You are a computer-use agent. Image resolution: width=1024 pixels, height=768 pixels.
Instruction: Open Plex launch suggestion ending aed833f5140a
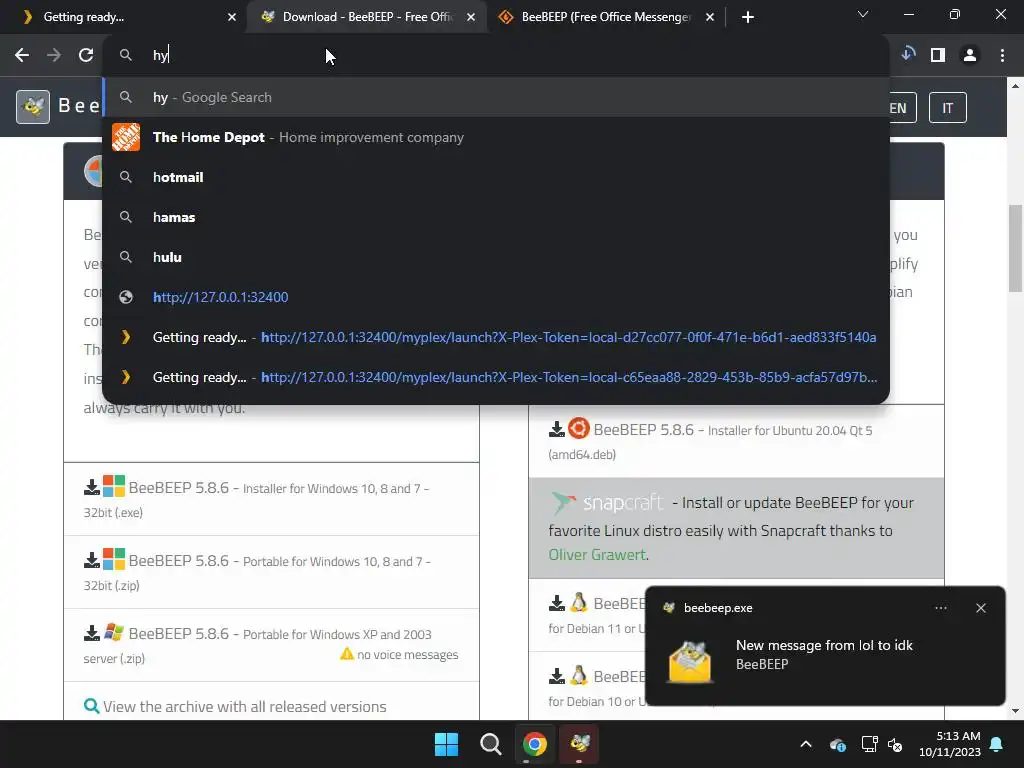click(x=496, y=337)
